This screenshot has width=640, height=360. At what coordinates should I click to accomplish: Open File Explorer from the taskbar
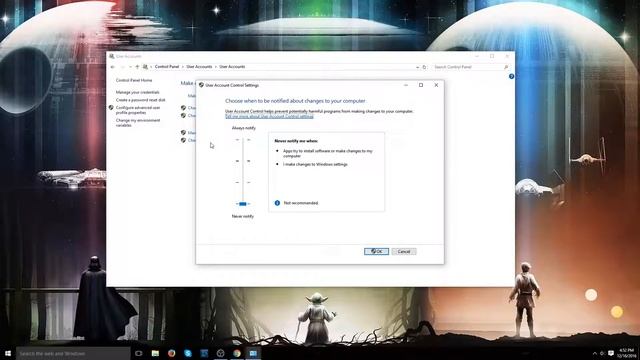tap(155, 353)
